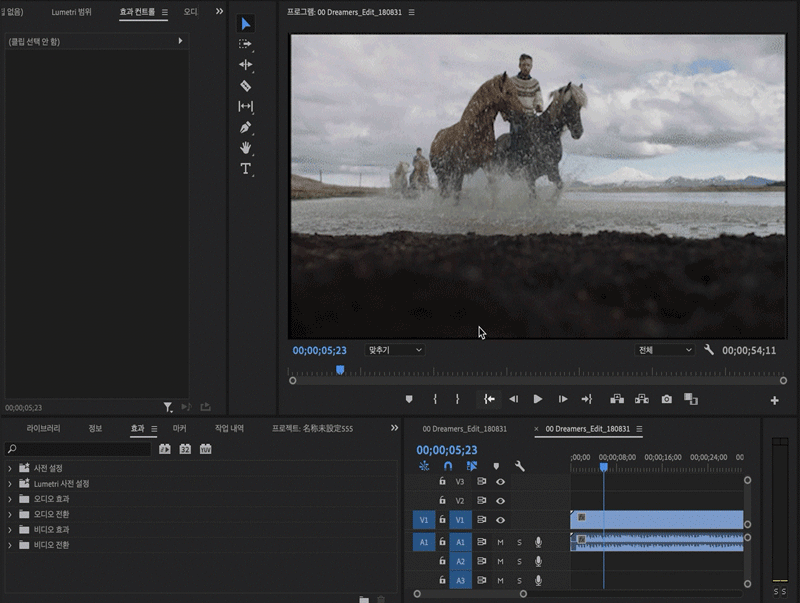Click the Export Frame camera icon

point(667,399)
